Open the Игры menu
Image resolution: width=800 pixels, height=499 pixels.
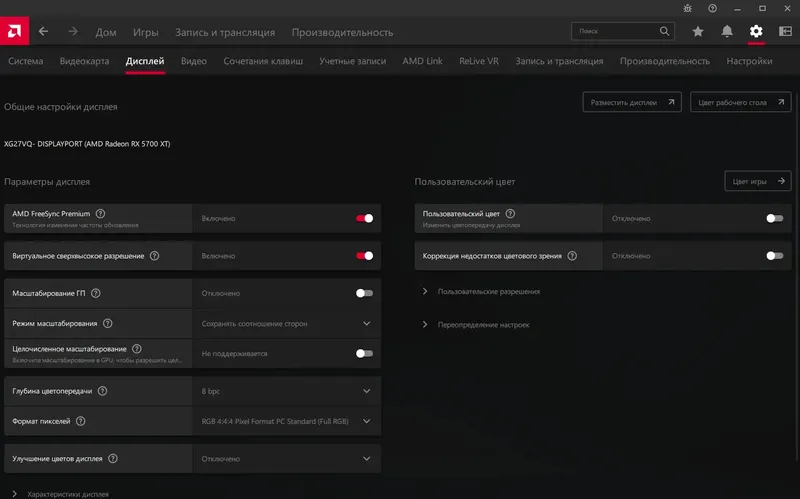[x=146, y=31]
